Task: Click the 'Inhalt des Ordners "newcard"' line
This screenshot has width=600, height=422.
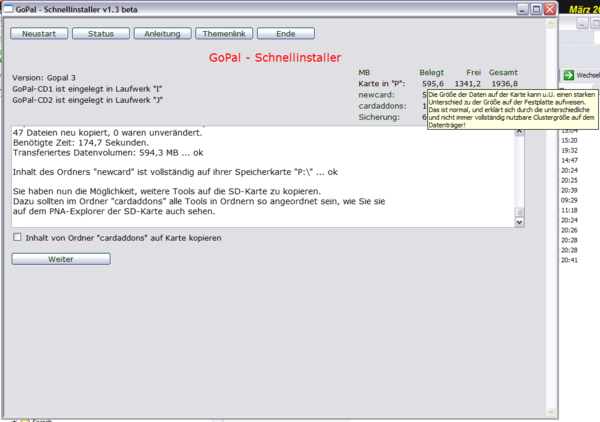Action: point(175,172)
